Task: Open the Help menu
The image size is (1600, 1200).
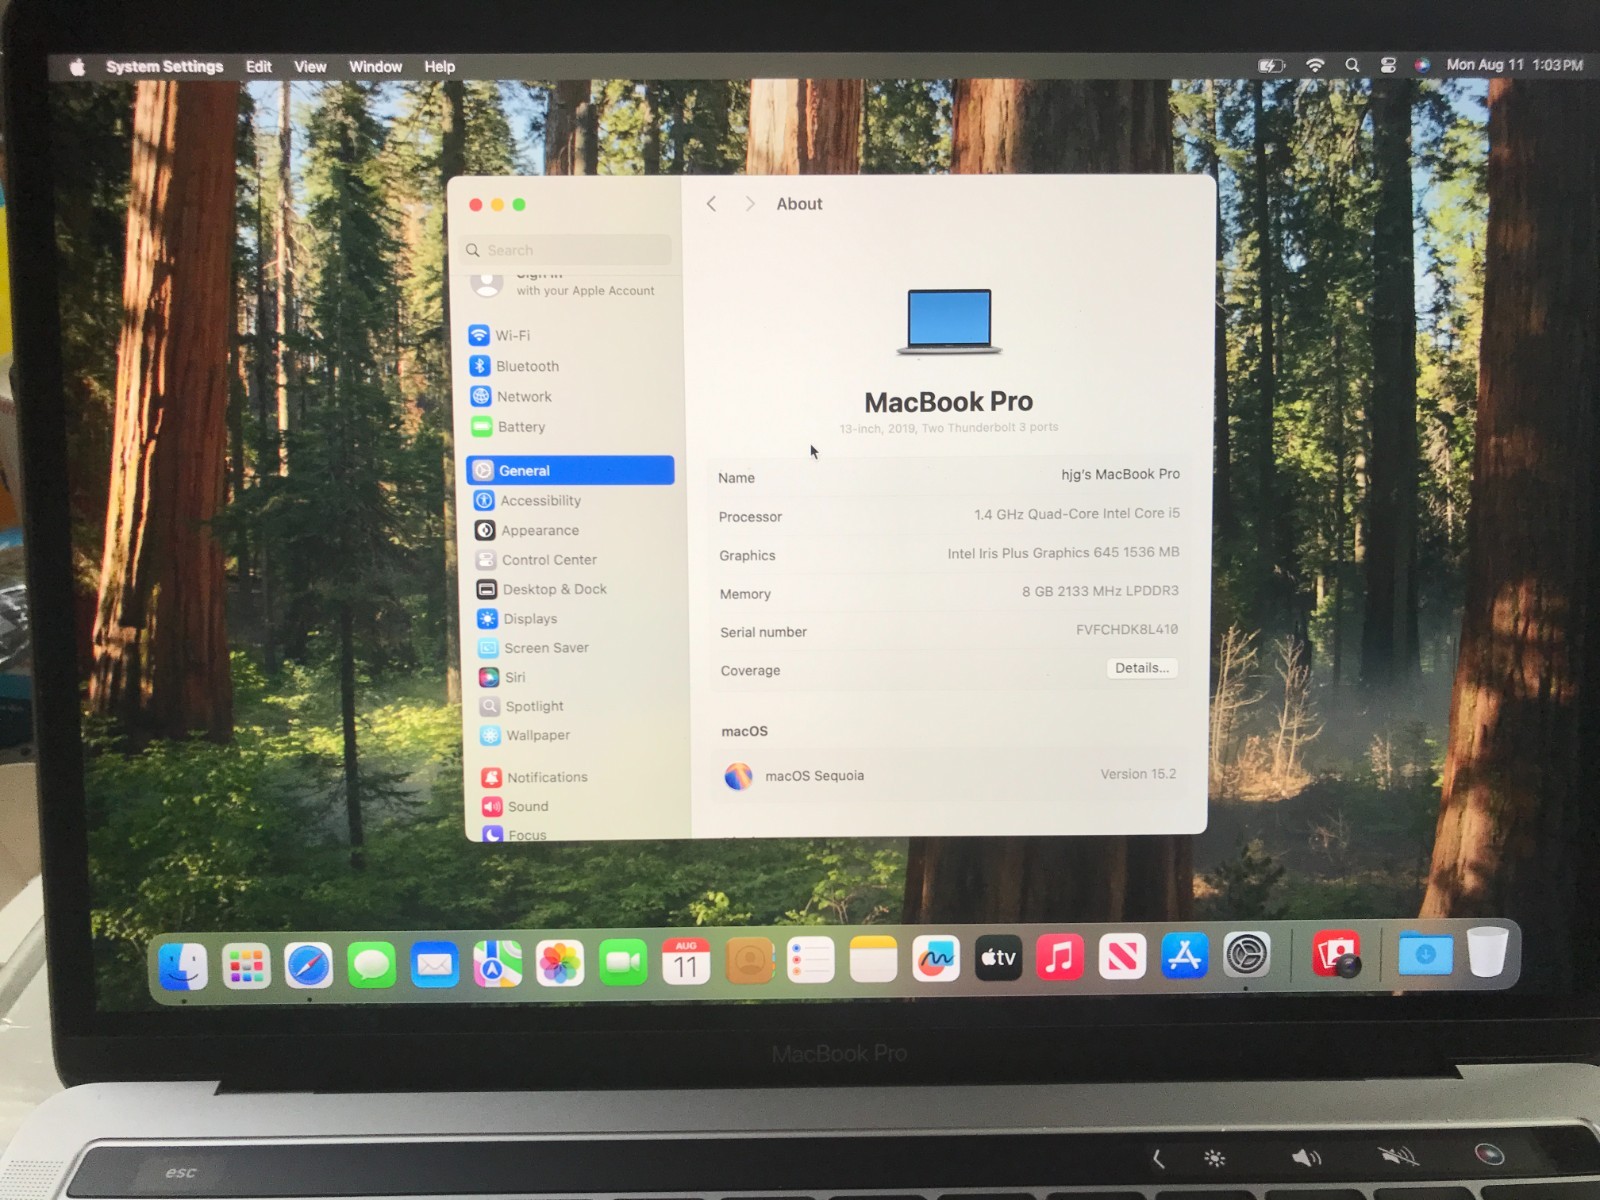Action: [438, 66]
